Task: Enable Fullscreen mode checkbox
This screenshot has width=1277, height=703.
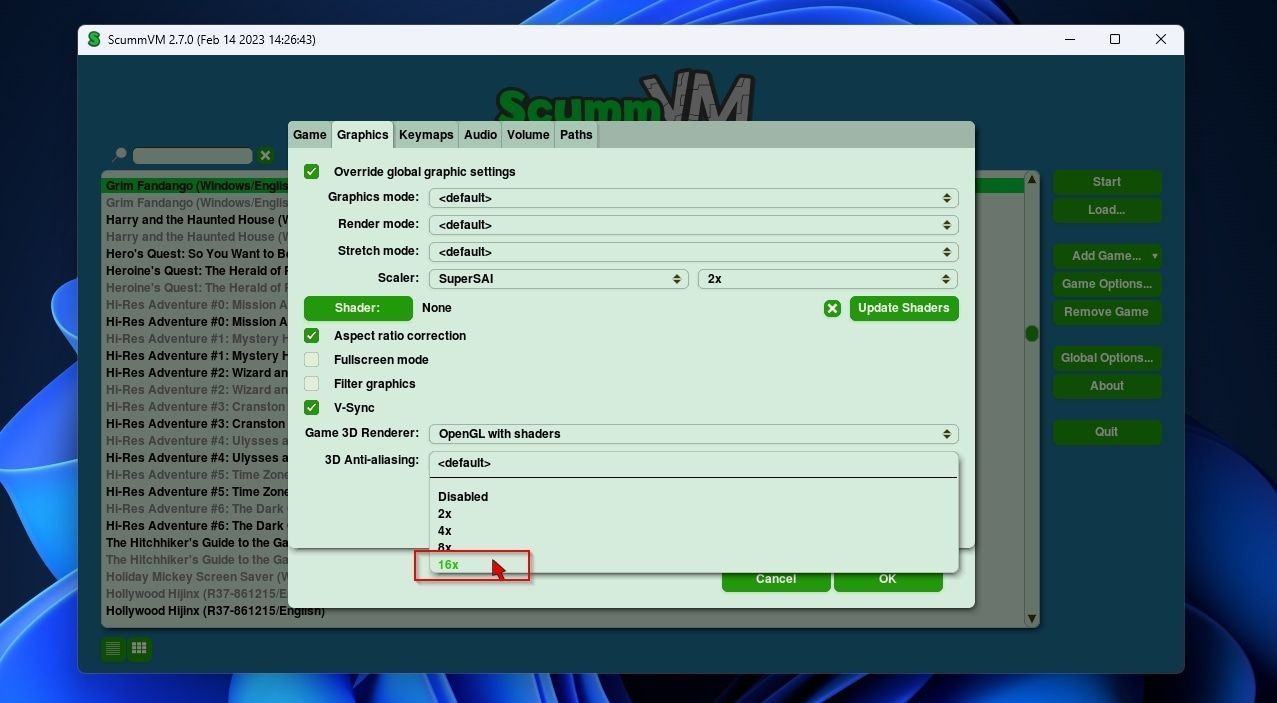Action: [x=312, y=360]
